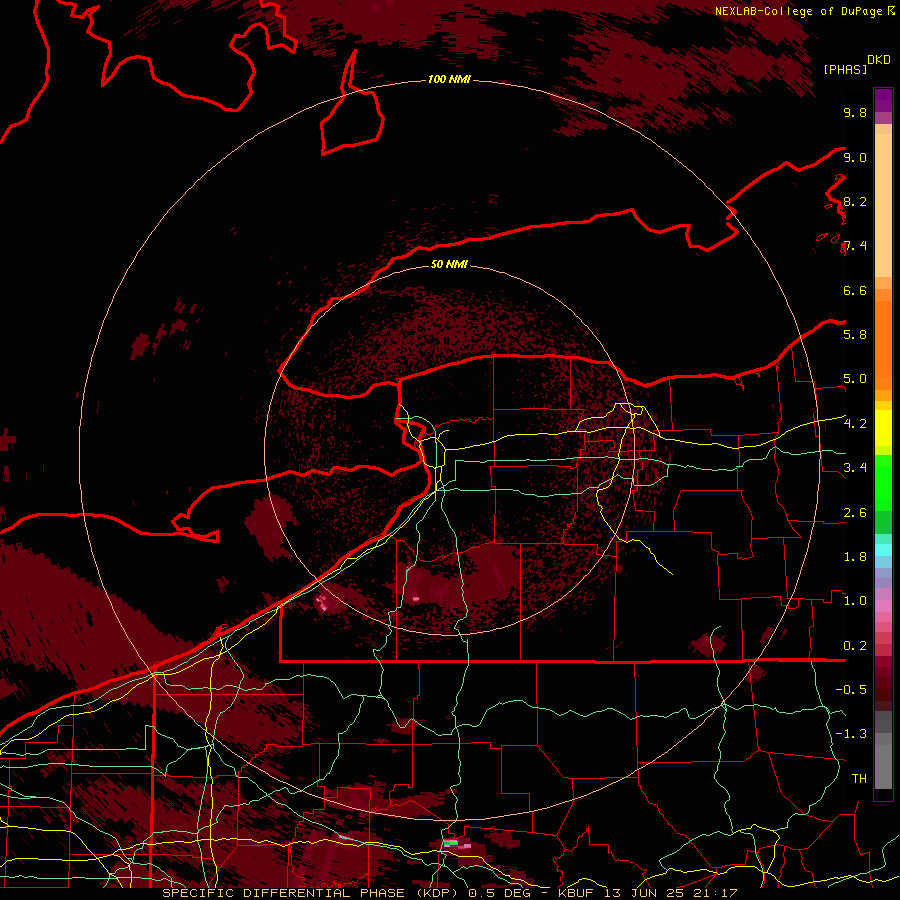Screen dimensions: 900x900
Task: Click the 1.0 value on the color scale
Action: pos(855,601)
